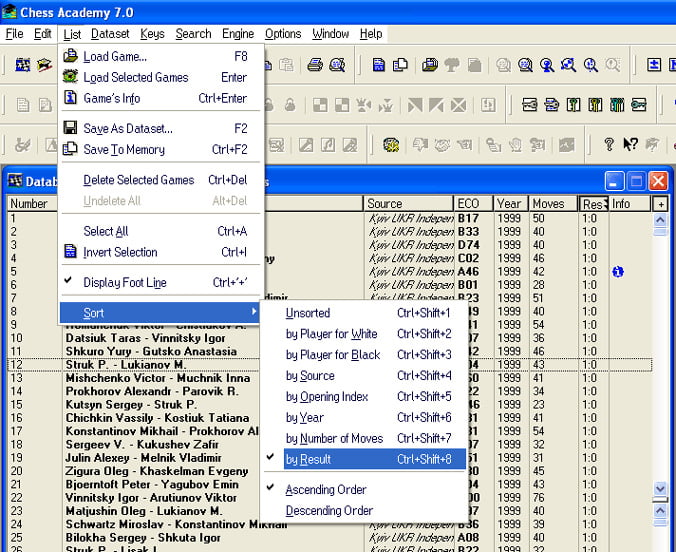The image size is (676, 552).
Task: Choose Save As Dataset... menu entry
Action: point(160,129)
